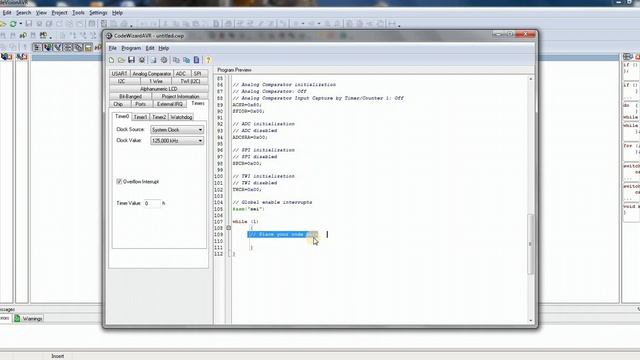Click the dark blue document icon in the wizard toolbar

point(196,60)
